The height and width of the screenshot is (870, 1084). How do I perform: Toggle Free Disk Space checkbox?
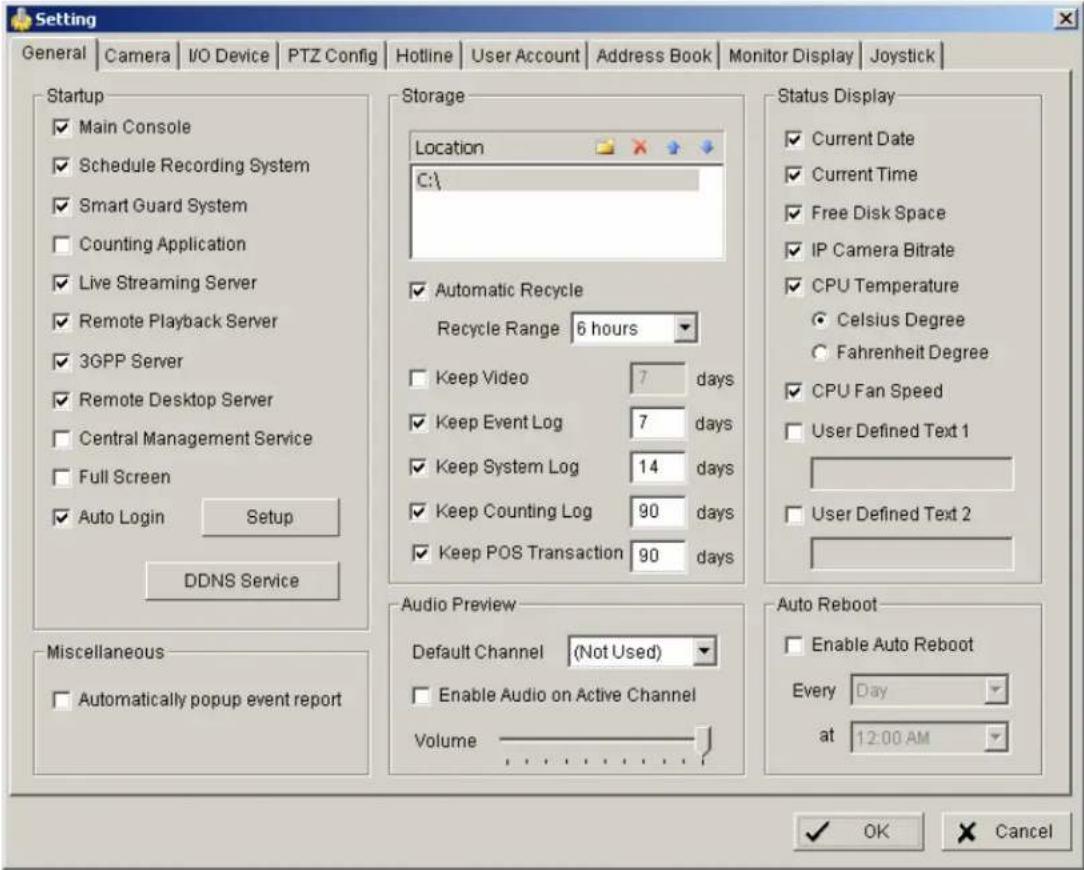794,214
